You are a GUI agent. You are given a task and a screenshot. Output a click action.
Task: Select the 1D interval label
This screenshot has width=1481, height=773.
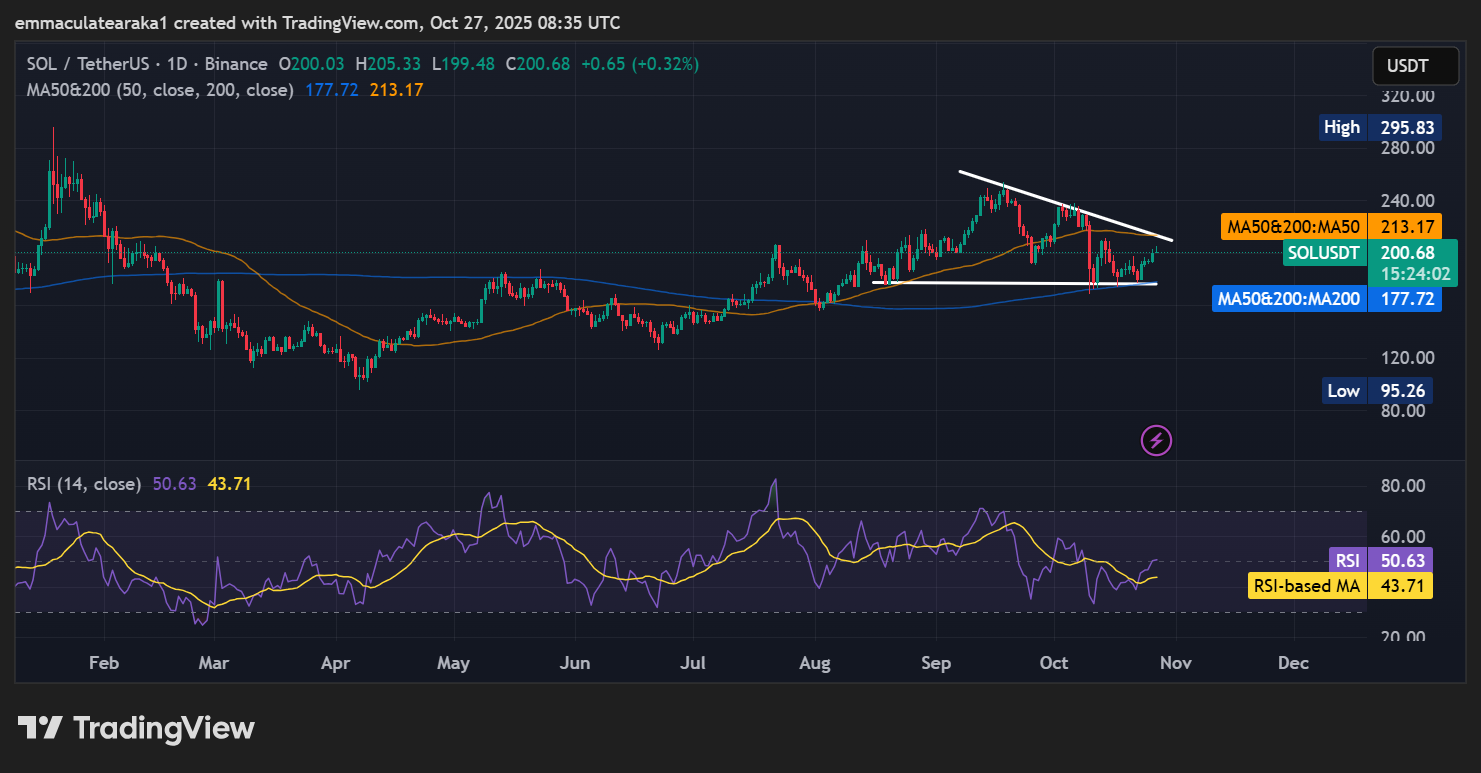(x=177, y=64)
